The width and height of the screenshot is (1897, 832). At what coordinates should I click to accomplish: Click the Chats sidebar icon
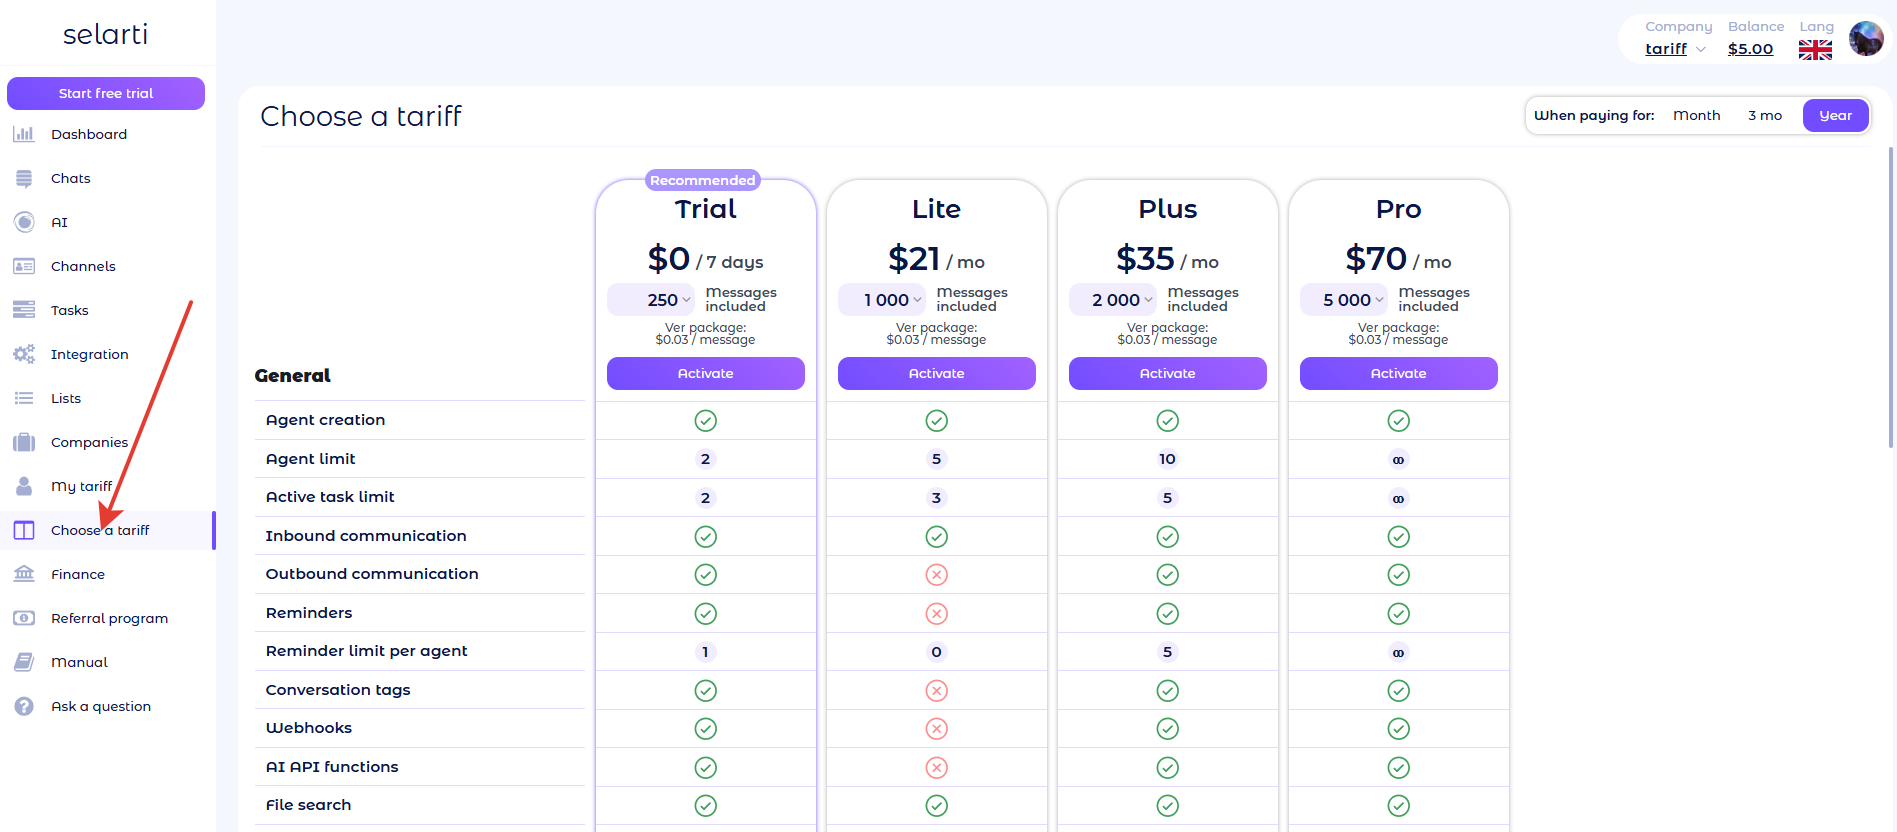coord(24,178)
